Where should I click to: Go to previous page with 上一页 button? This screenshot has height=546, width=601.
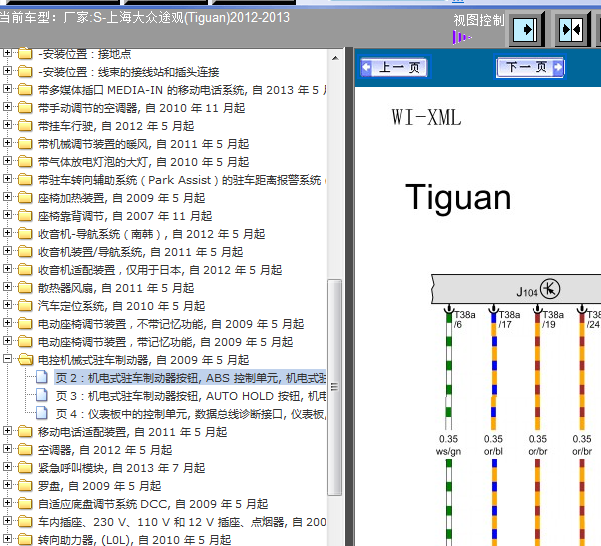(x=395, y=67)
